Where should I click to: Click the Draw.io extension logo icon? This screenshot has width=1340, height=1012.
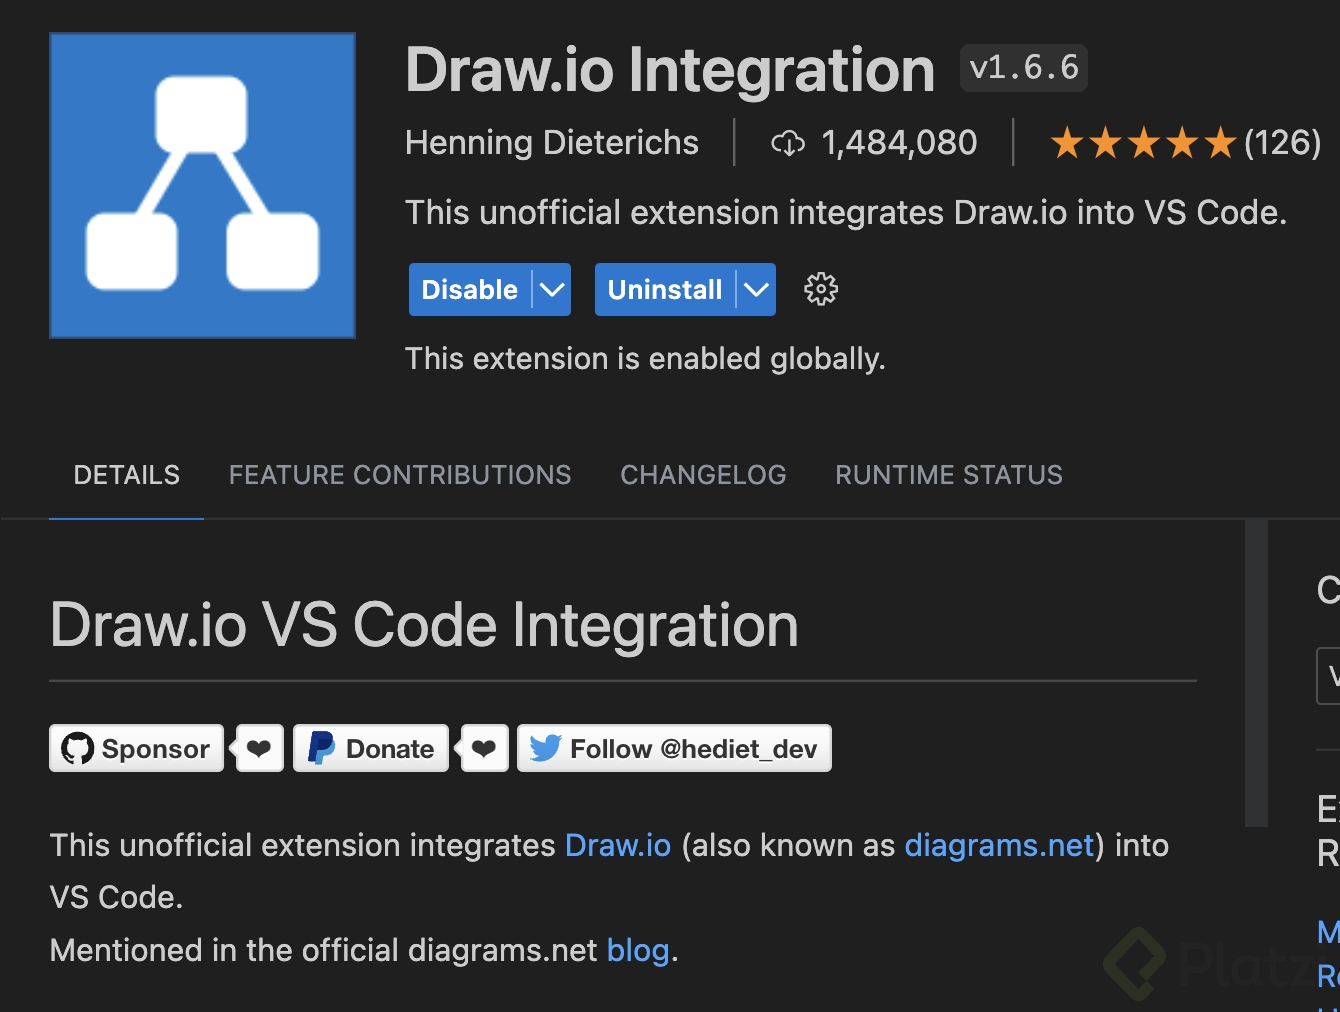coord(202,185)
